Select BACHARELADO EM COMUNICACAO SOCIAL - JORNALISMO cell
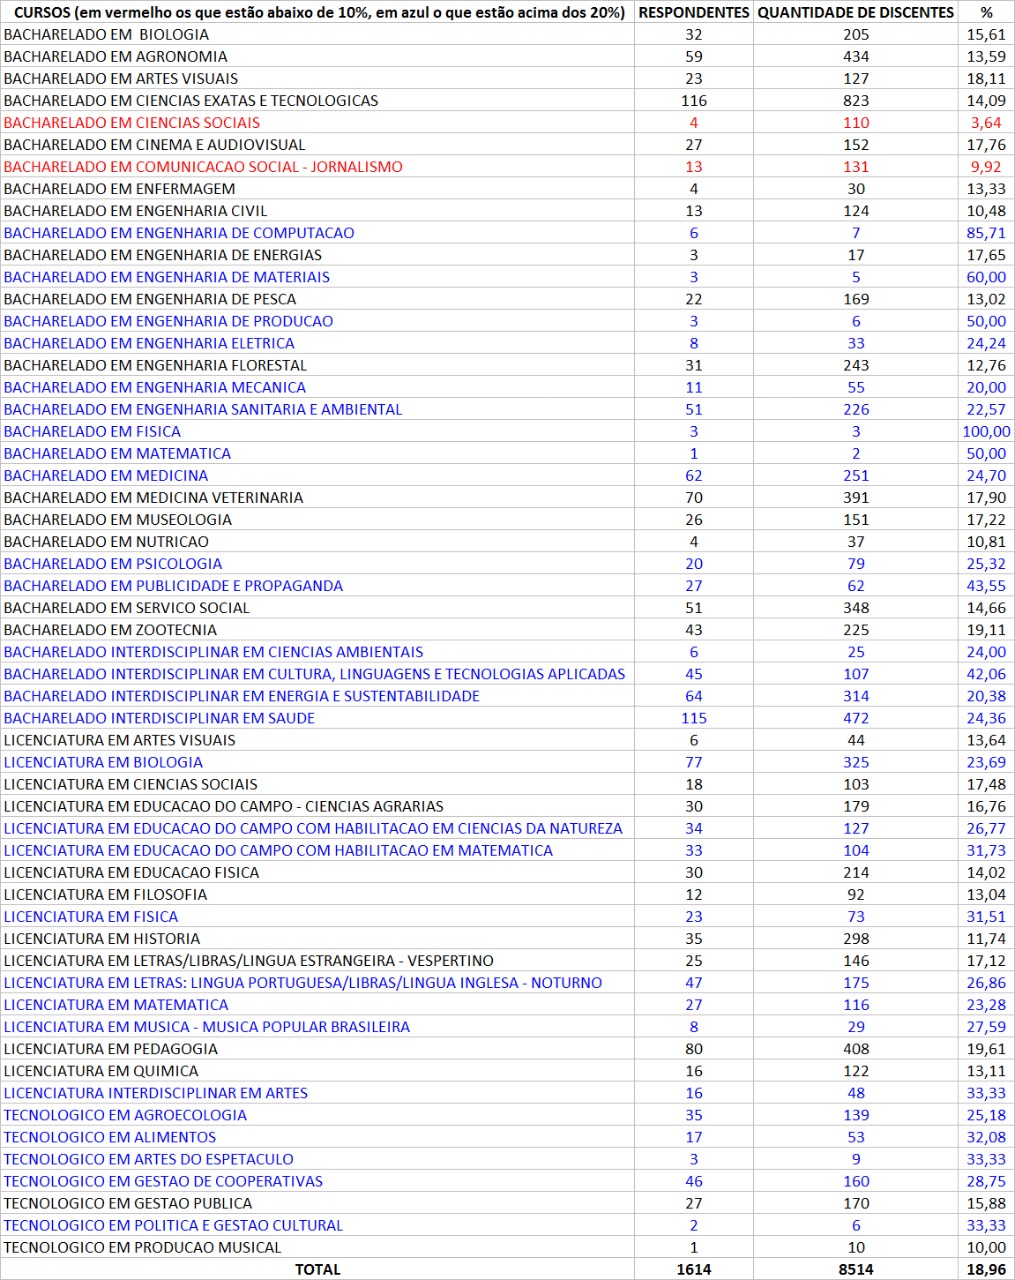The image size is (1015, 1280). pyautogui.click(x=203, y=167)
